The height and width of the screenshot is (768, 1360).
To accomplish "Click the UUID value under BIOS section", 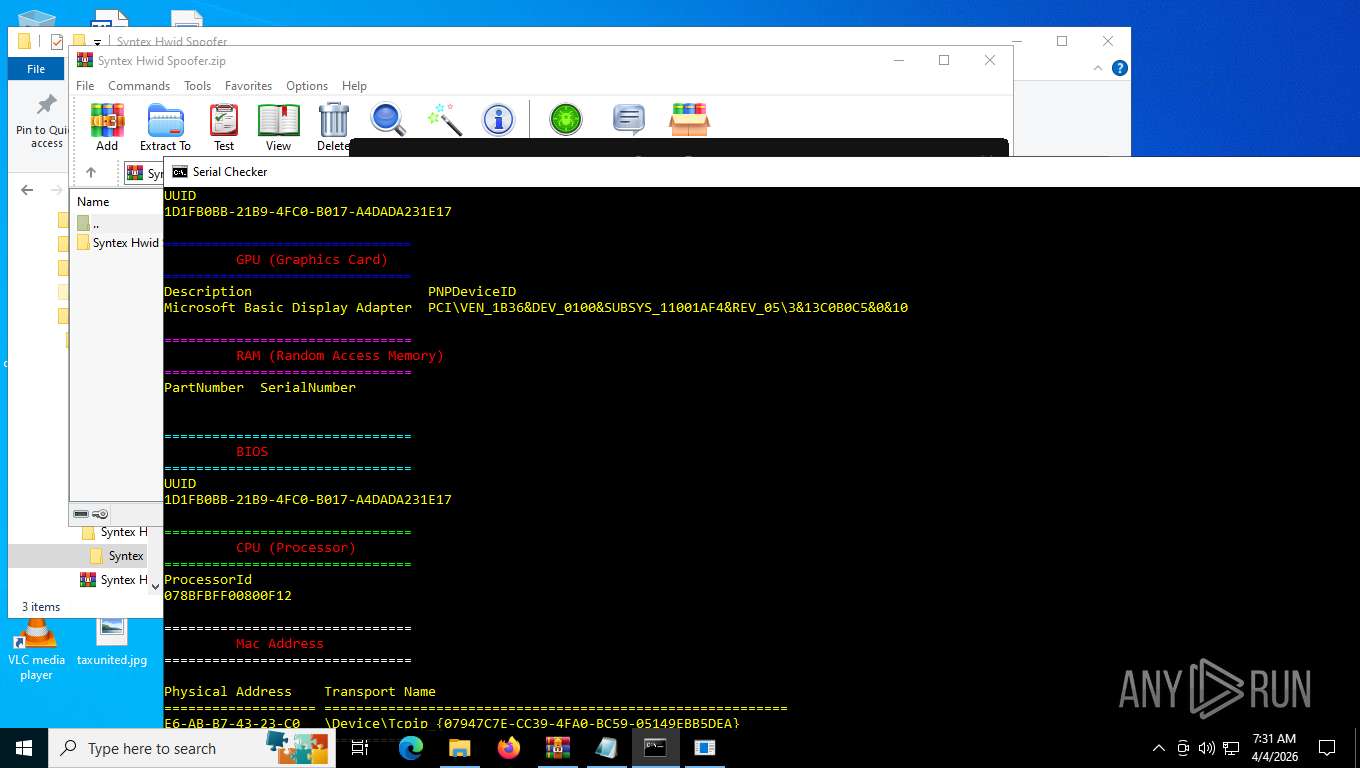I will point(308,499).
